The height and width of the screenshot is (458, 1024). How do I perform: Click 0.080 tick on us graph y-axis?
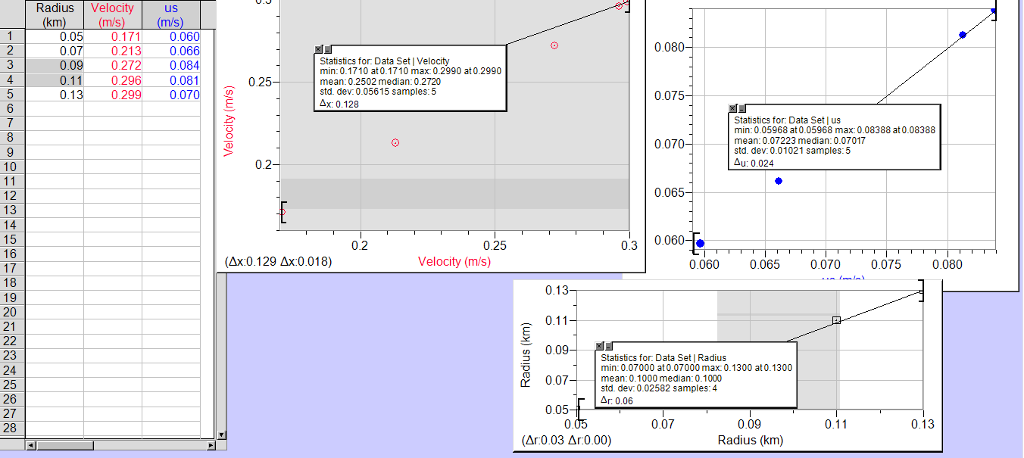(x=669, y=47)
